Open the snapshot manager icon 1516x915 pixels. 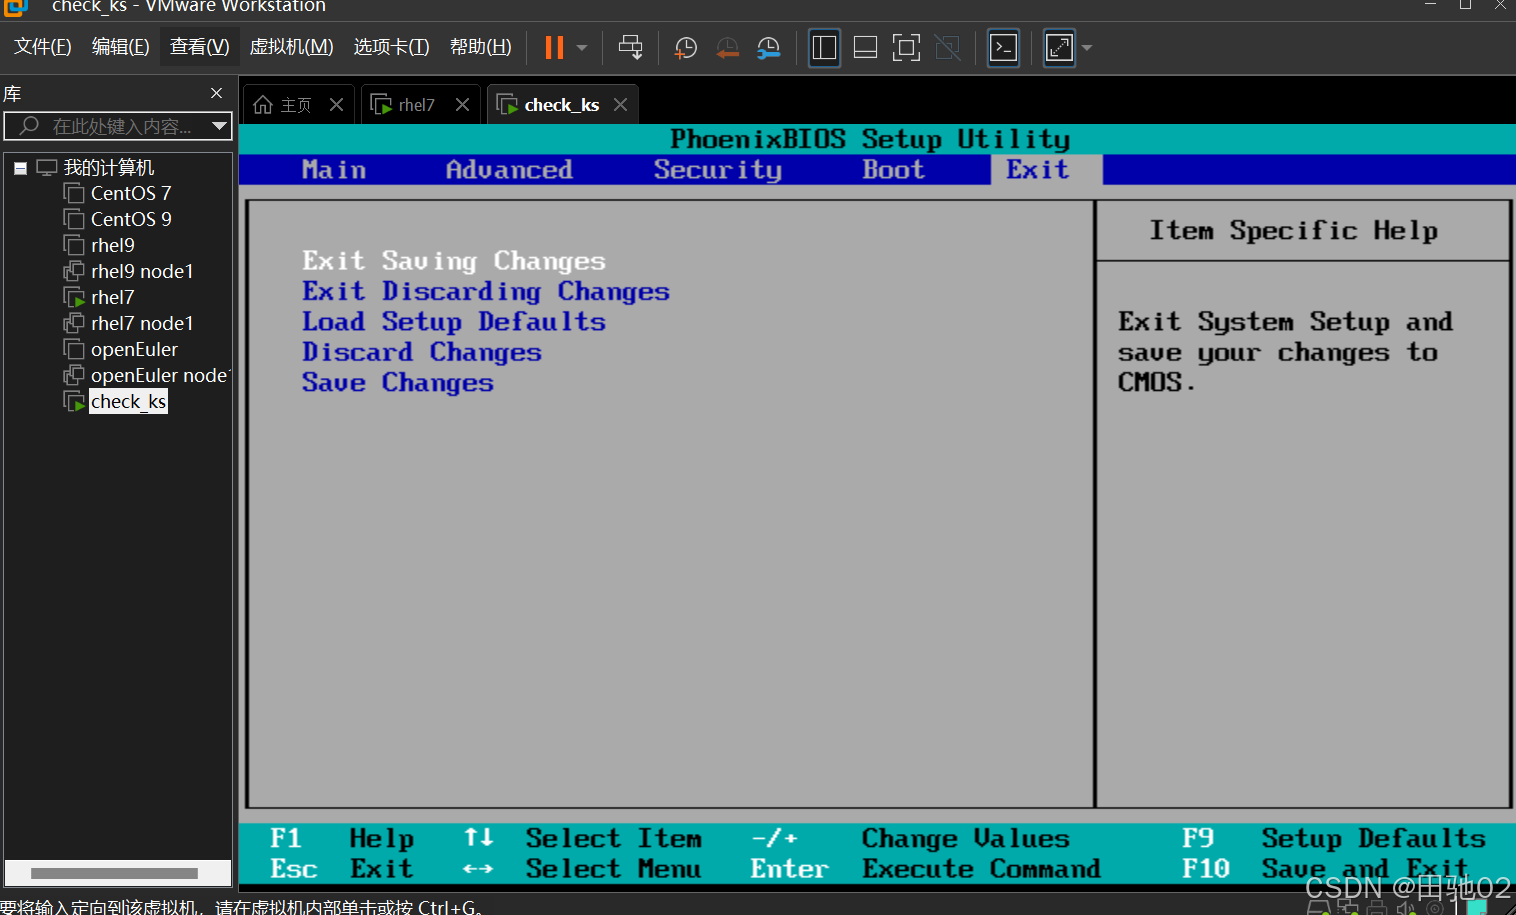(x=768, y=47)
